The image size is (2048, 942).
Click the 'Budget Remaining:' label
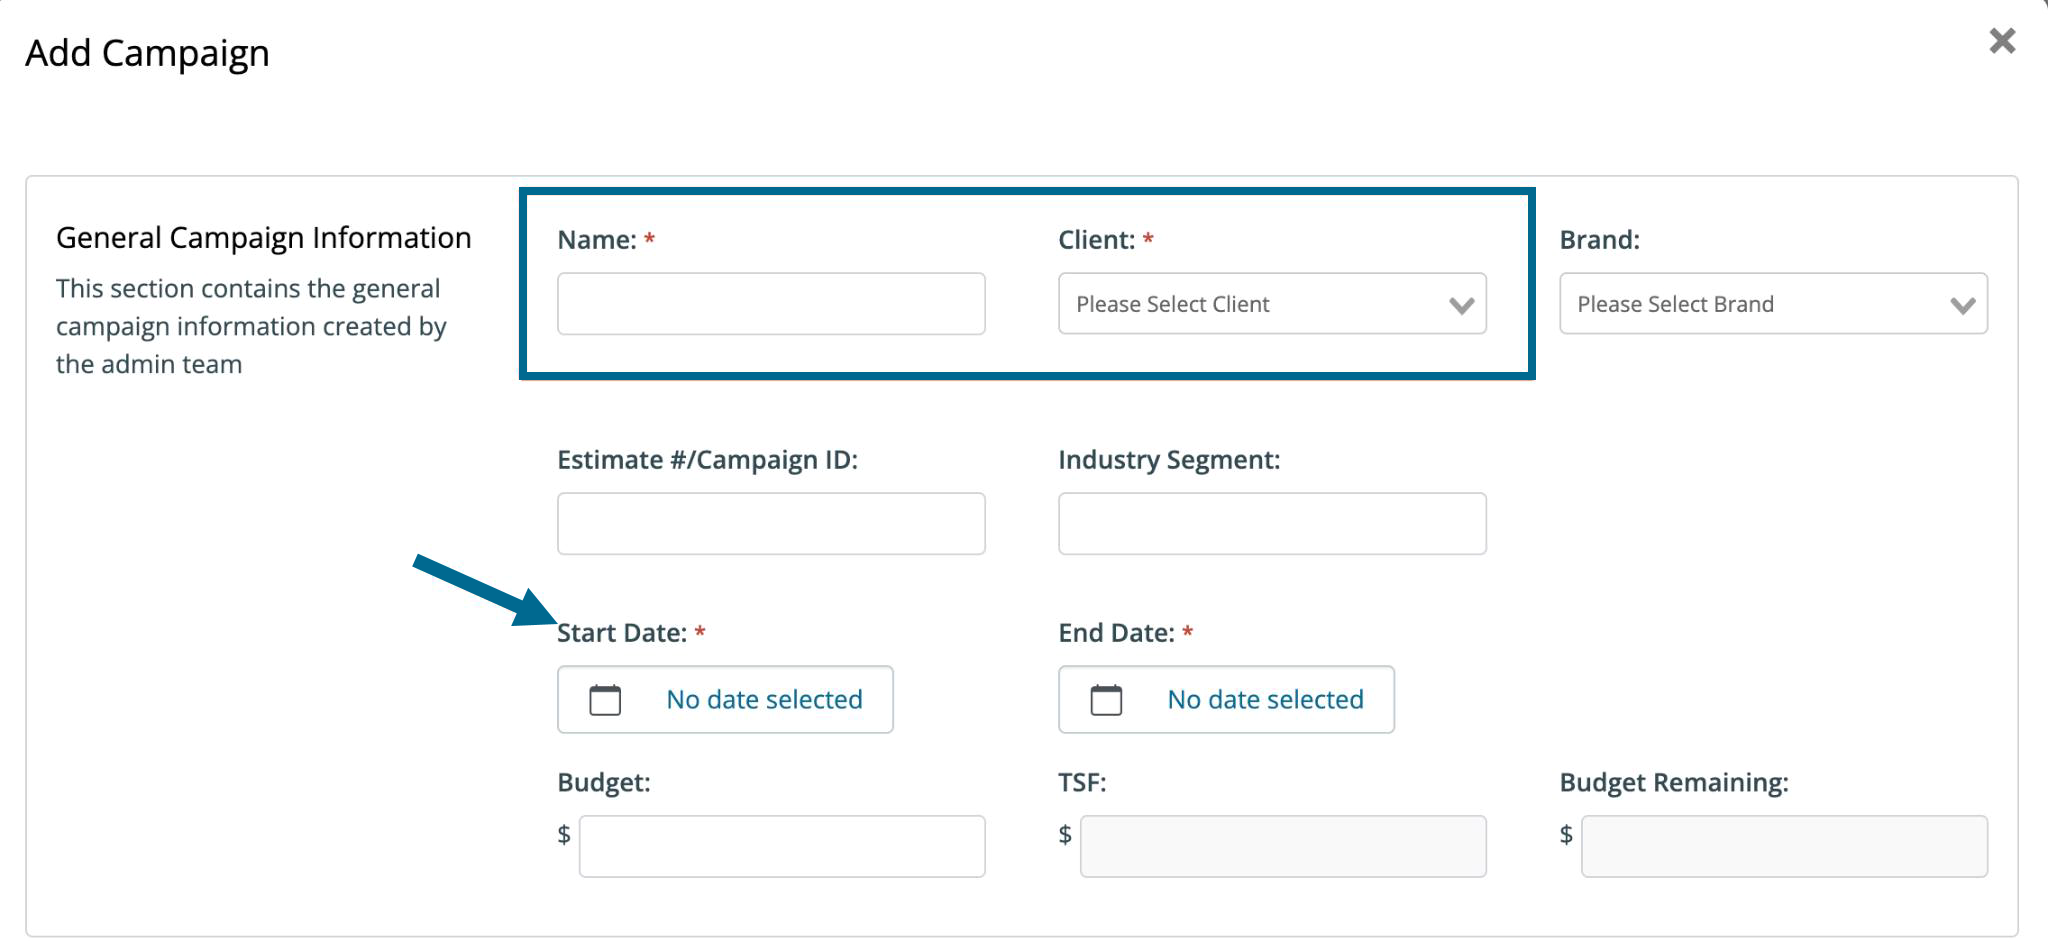click(1674, 783)
